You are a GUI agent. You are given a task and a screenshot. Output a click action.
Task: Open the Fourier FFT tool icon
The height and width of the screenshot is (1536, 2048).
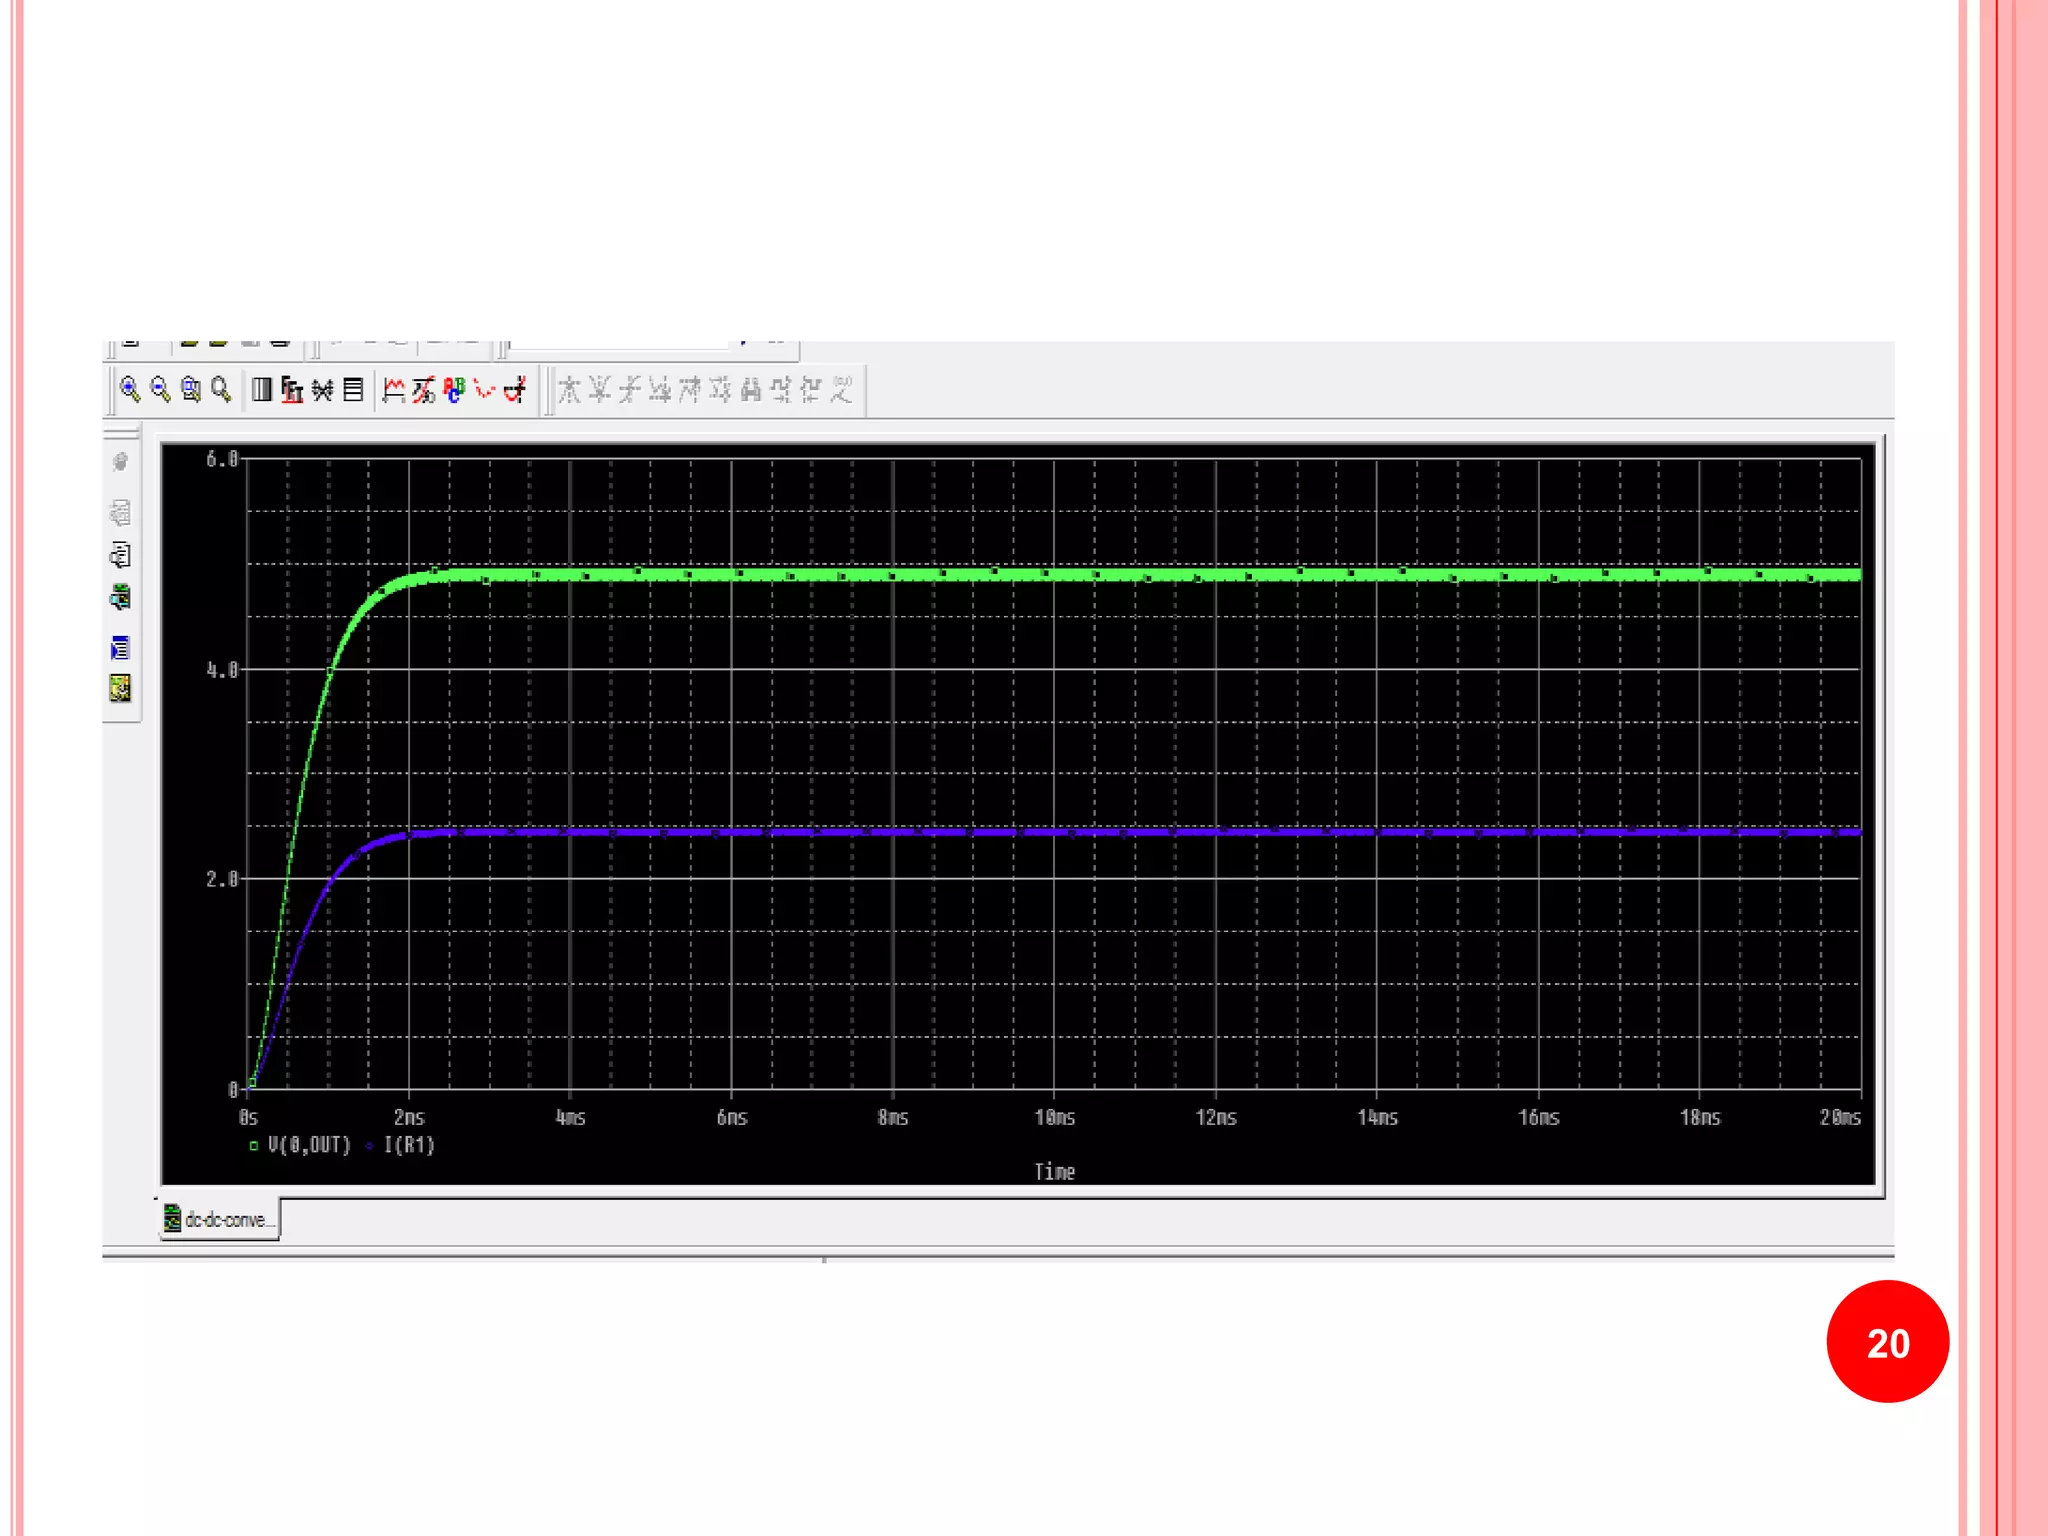tap(292, 389)
